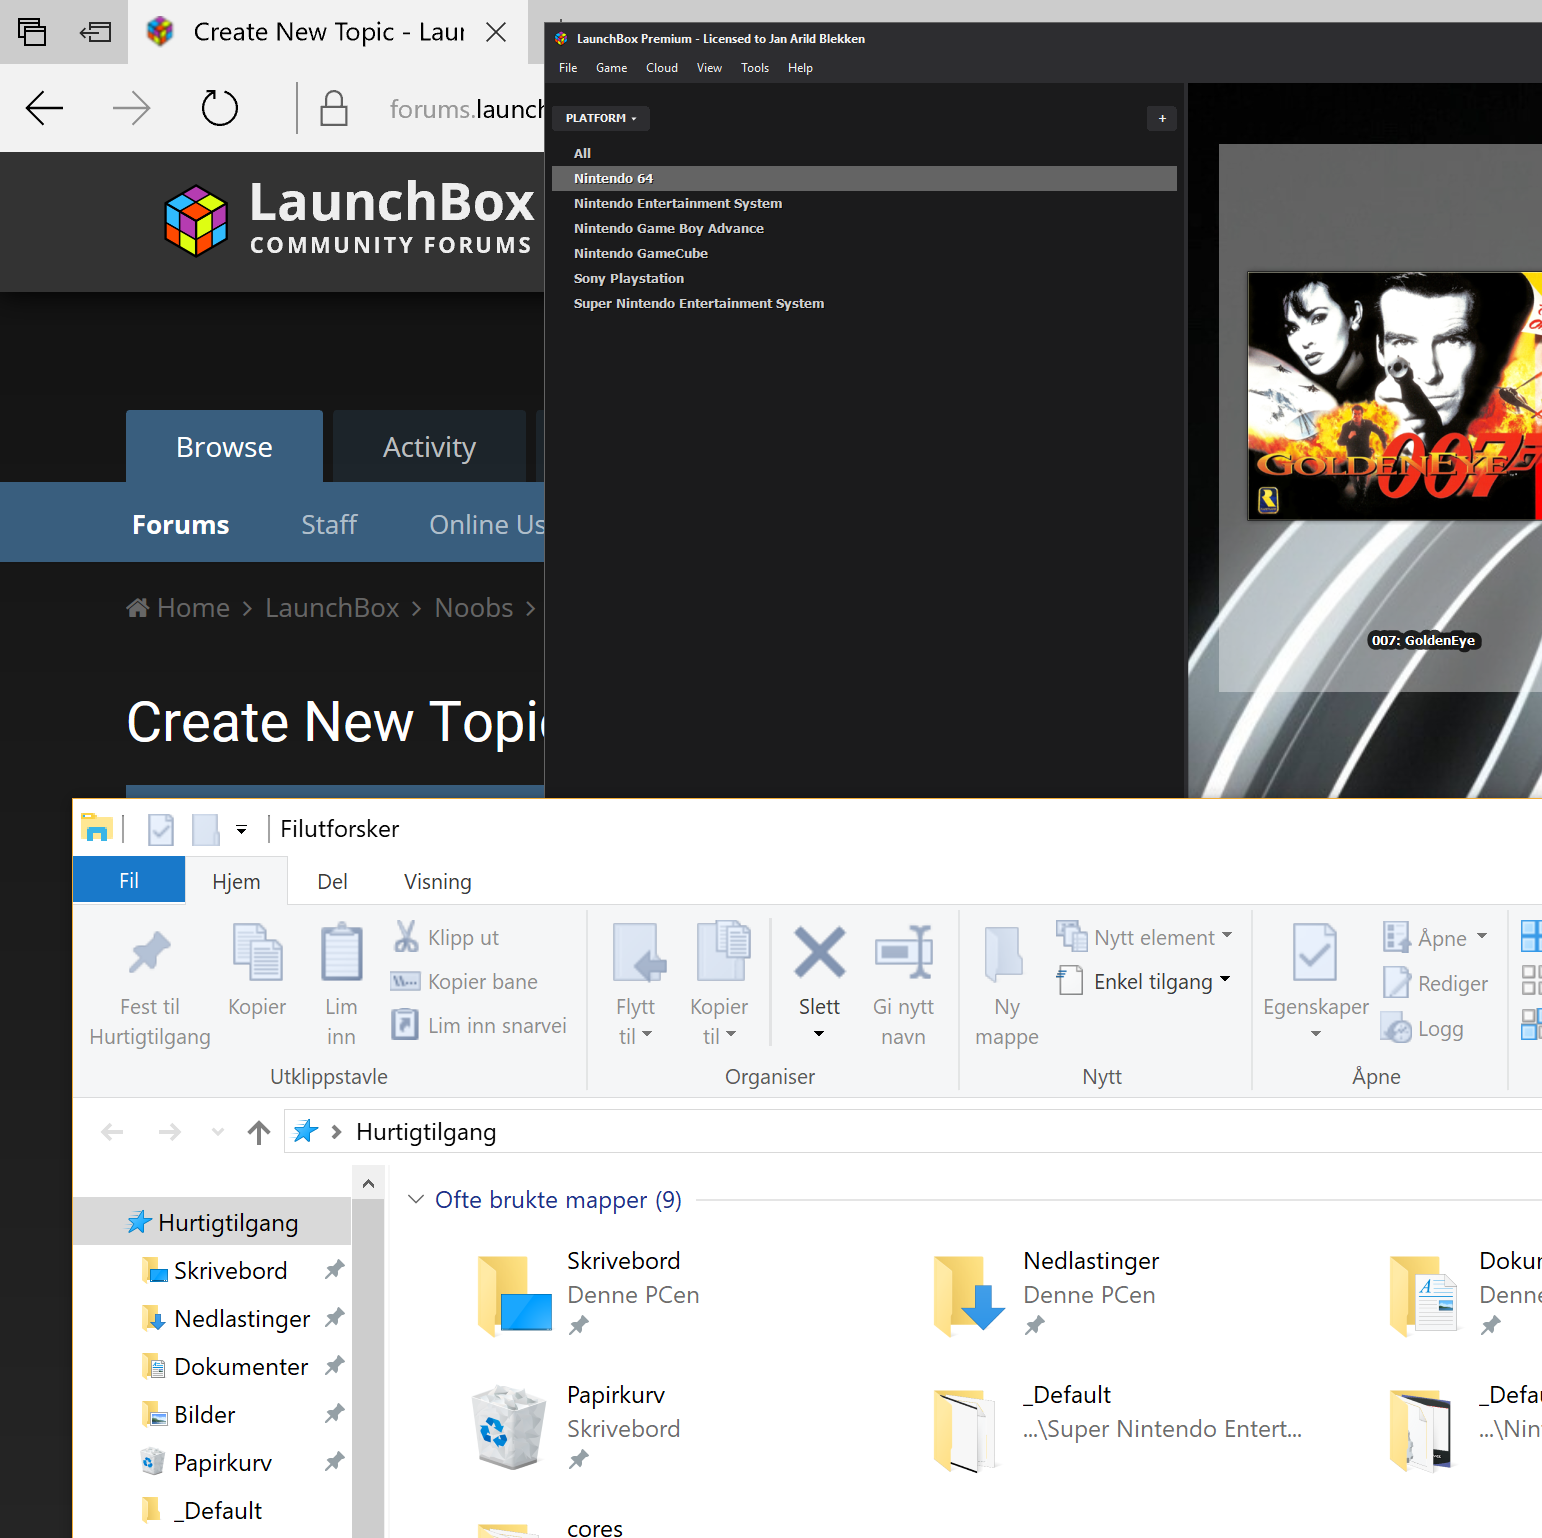Viewport: 1542px width, 1538px height.
Task: Open the Nytt element dropdown
Action: pyautogui.click(x=1144, y=937)
